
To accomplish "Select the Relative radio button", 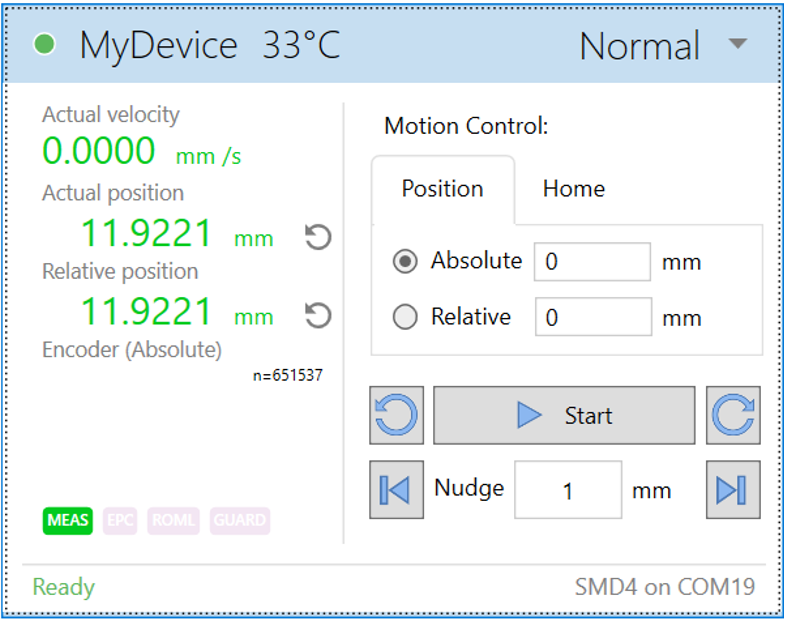I will point(405,318).
